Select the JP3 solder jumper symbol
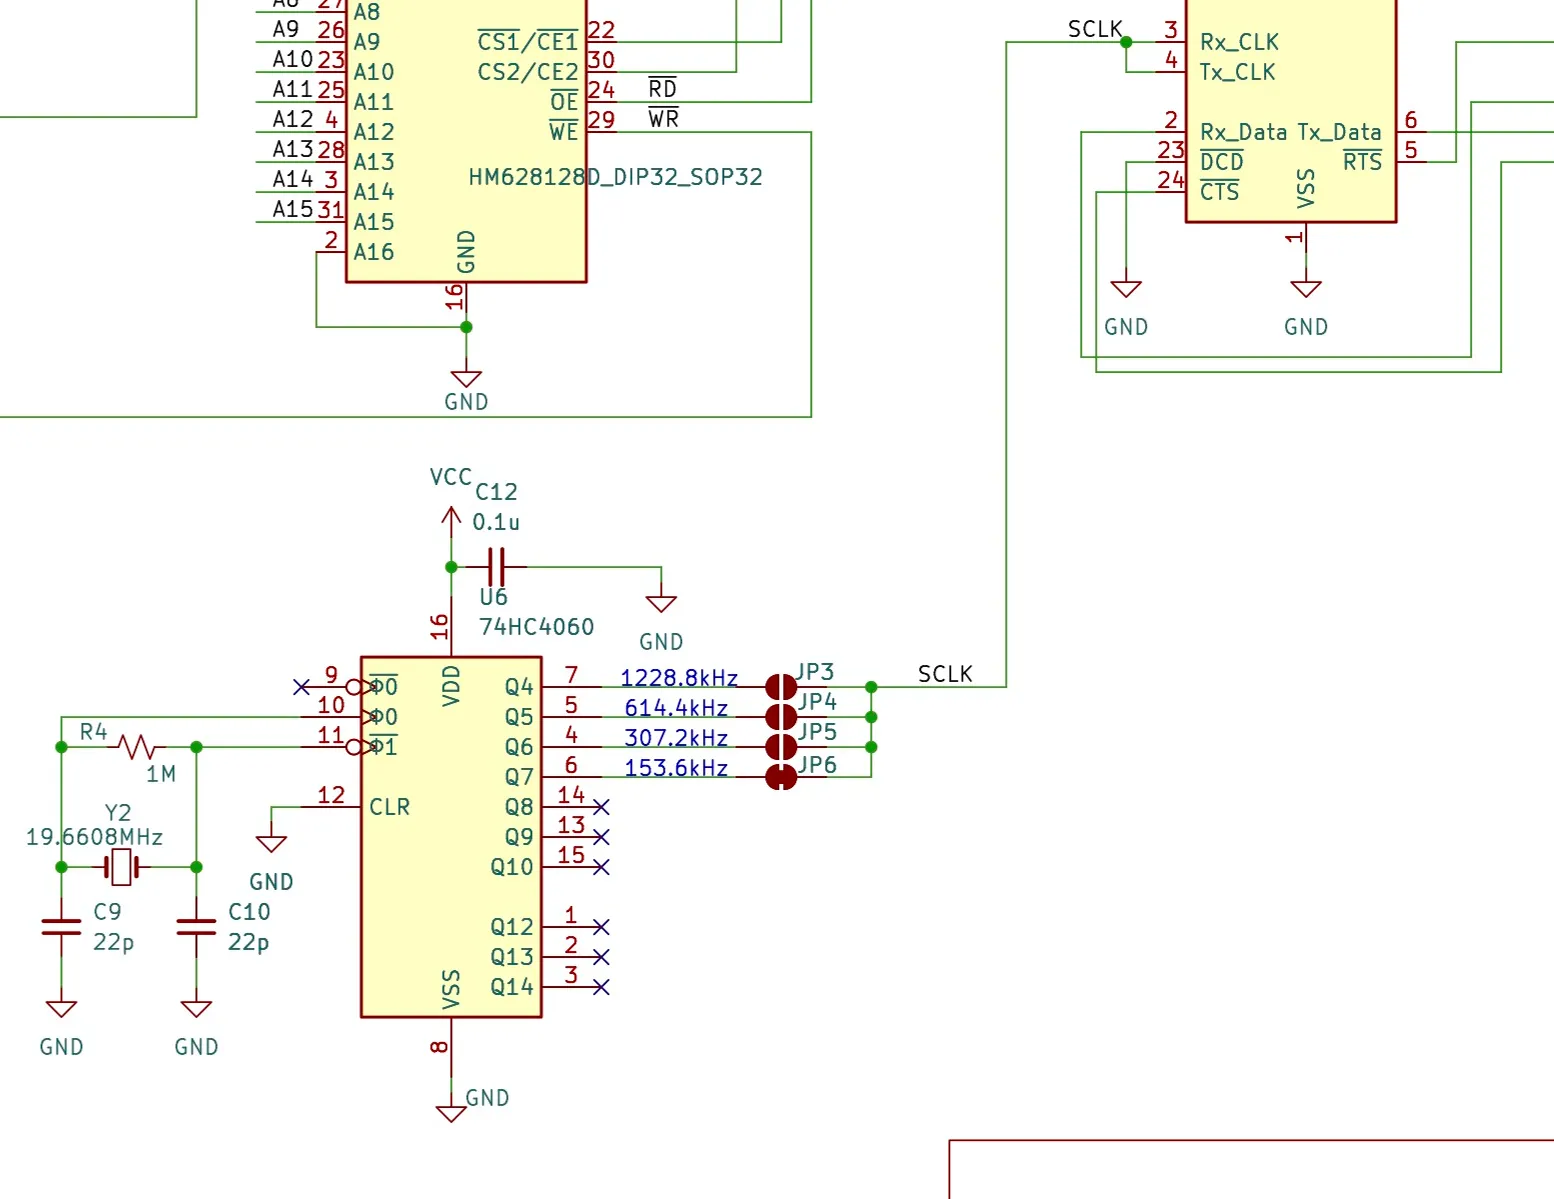The image size is (1554, 1199). pyautogui.click(x=781, y=687)
